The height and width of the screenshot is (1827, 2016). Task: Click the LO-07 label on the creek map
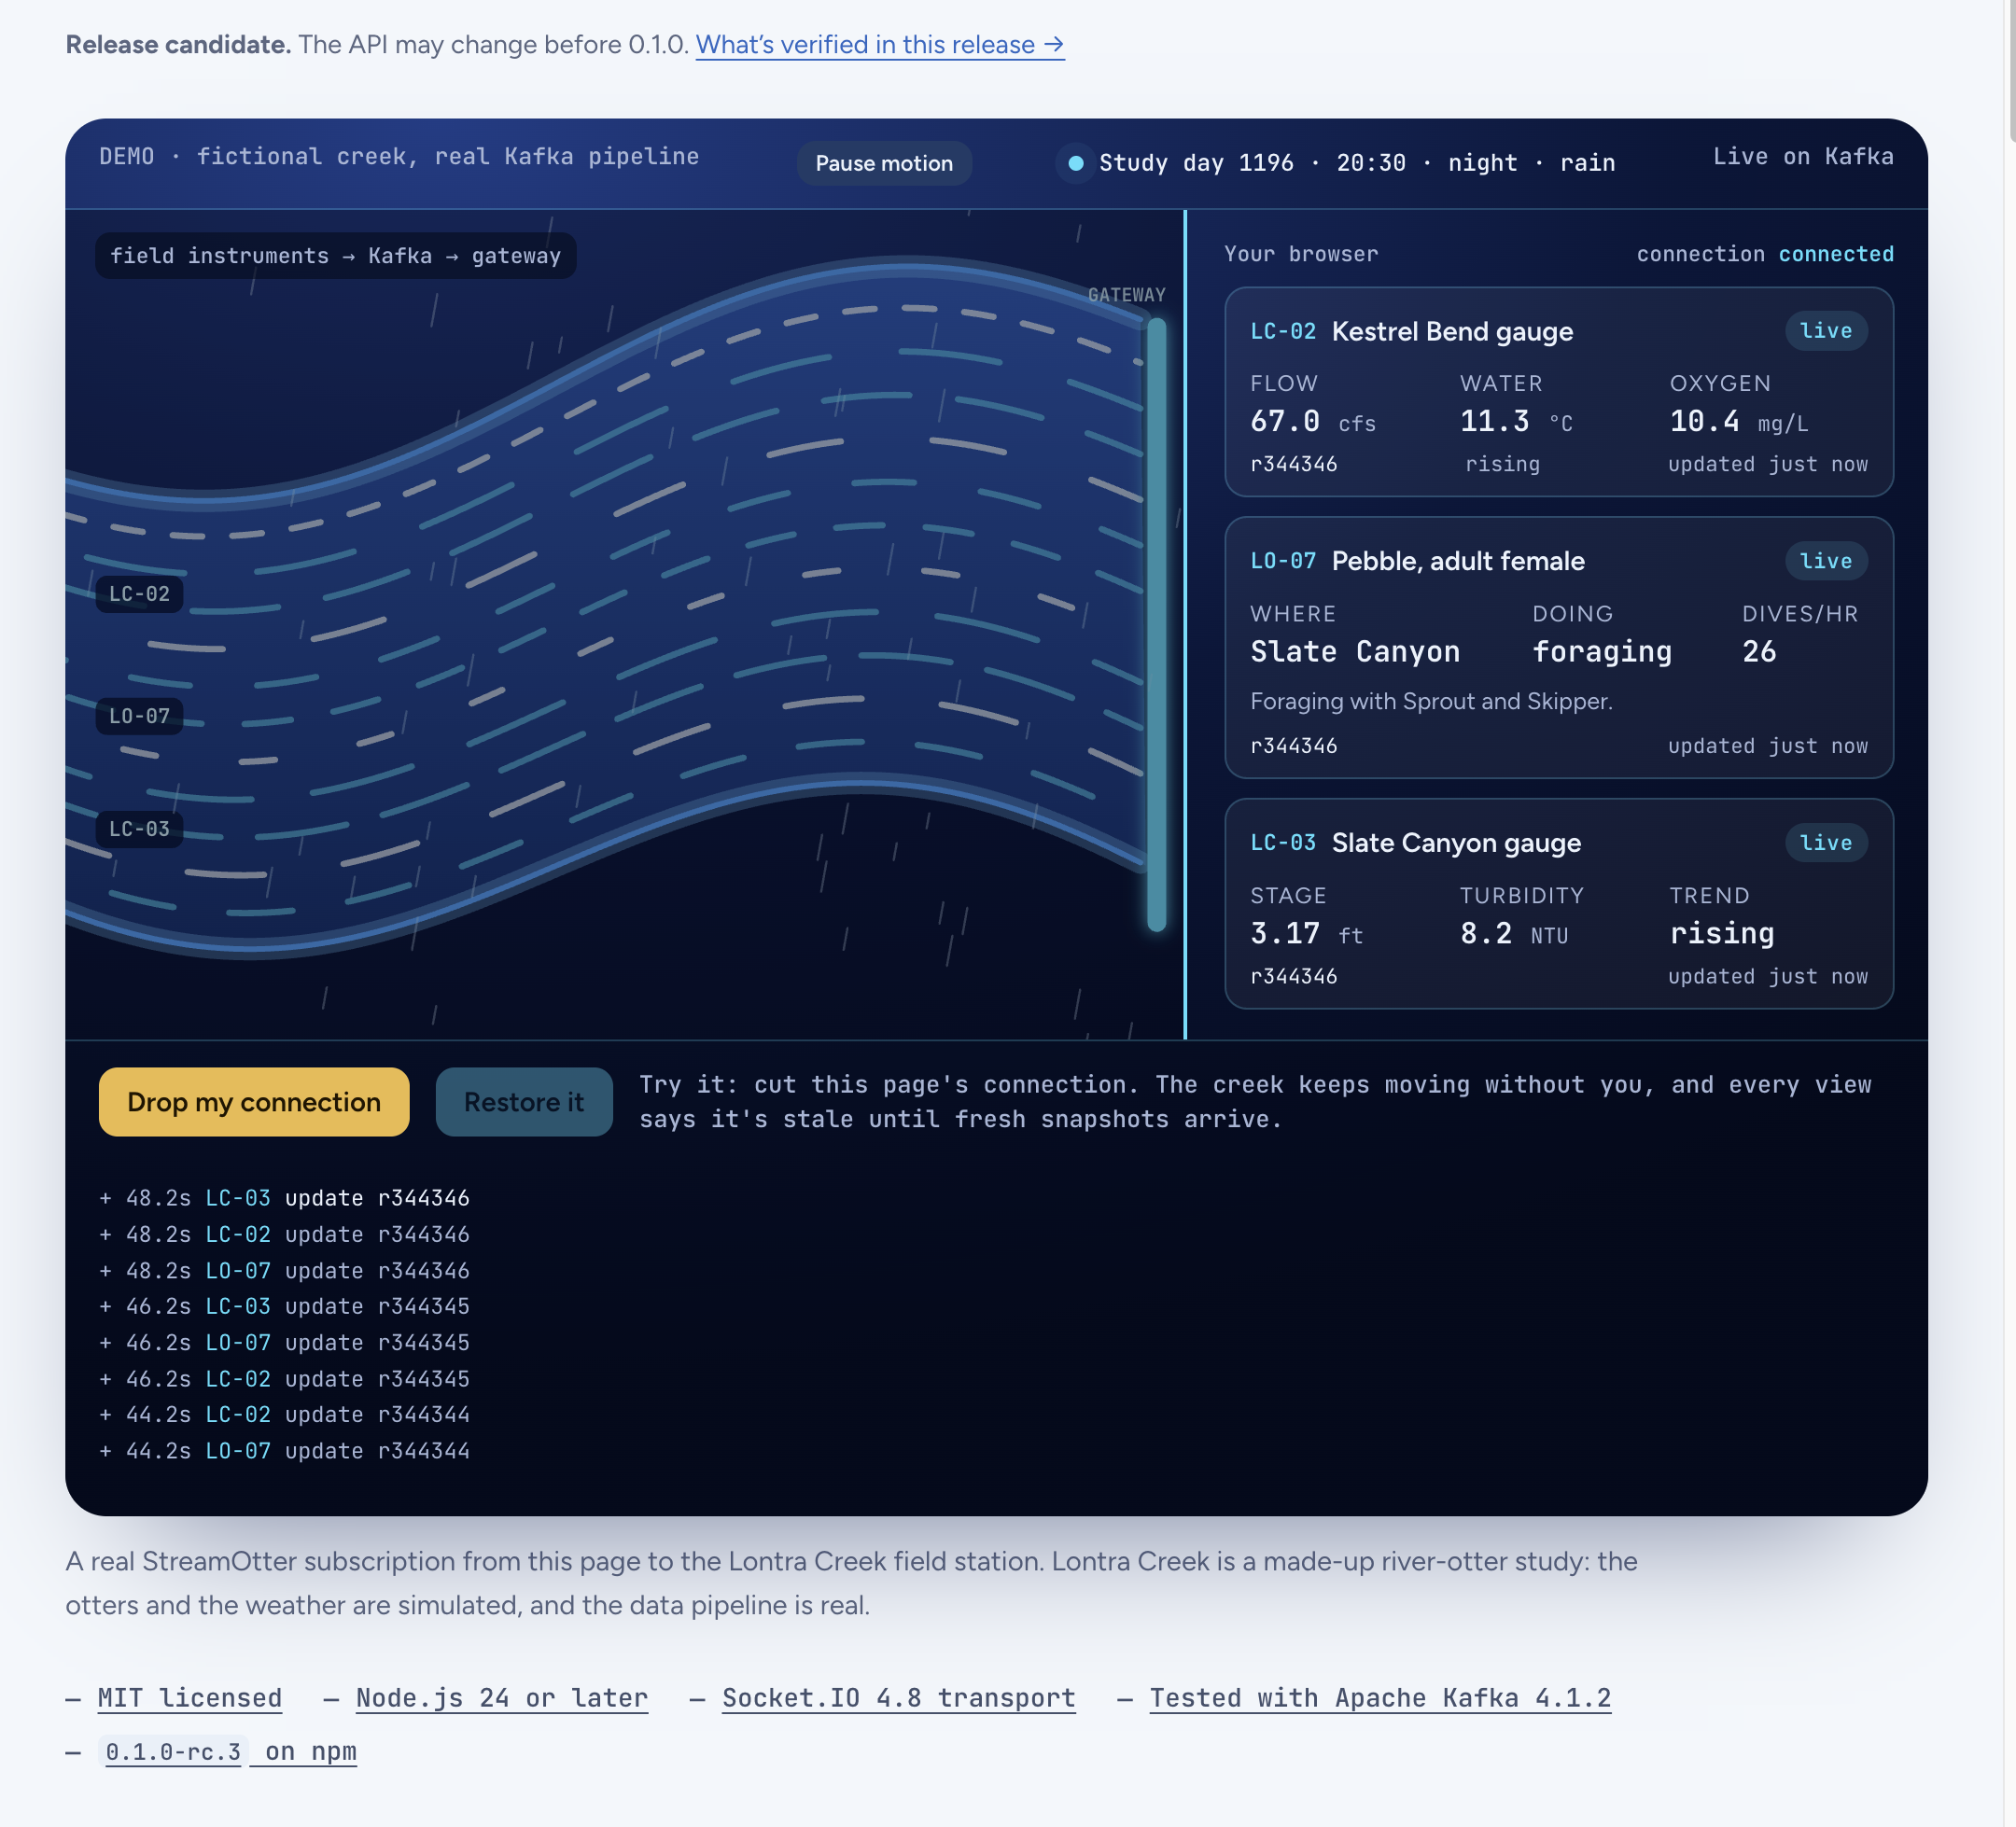139,716
